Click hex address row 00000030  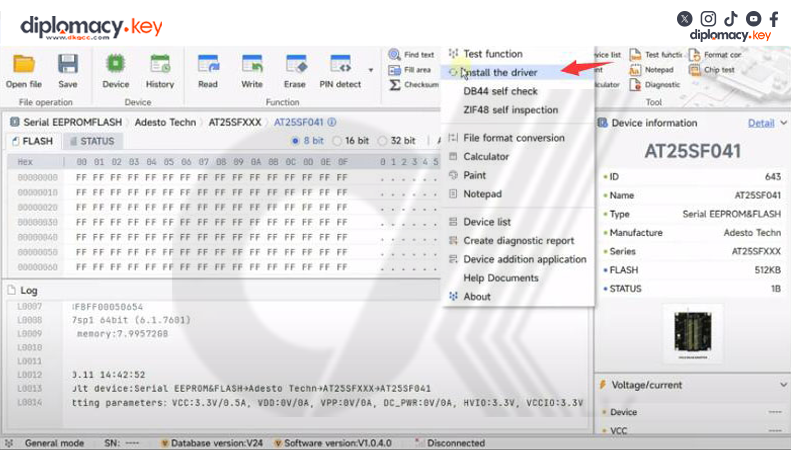38,222
